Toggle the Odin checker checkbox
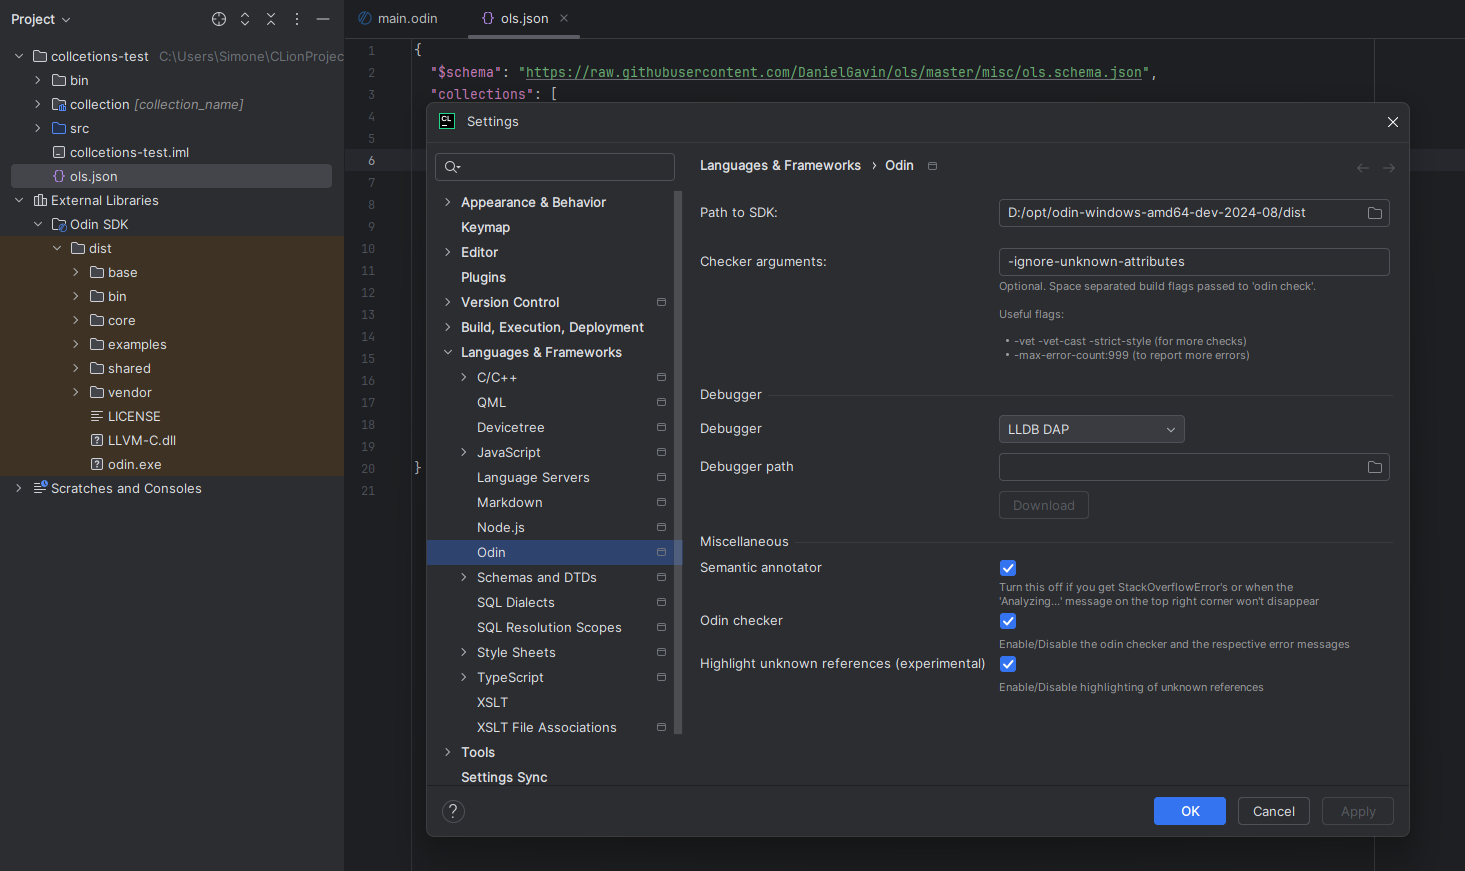Viewport: 1465px width, 871px height. [1008, 621]
